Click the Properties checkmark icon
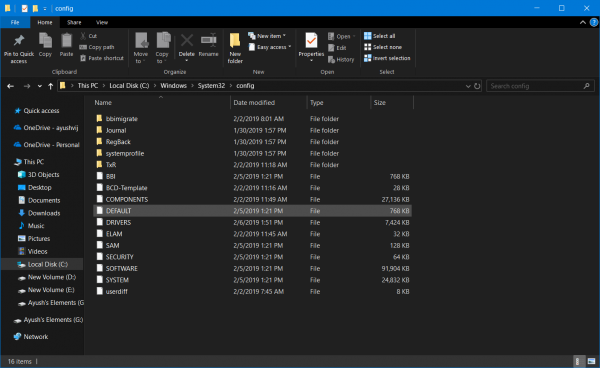This screenshot has height=368, width=600. tap(311, 41)
